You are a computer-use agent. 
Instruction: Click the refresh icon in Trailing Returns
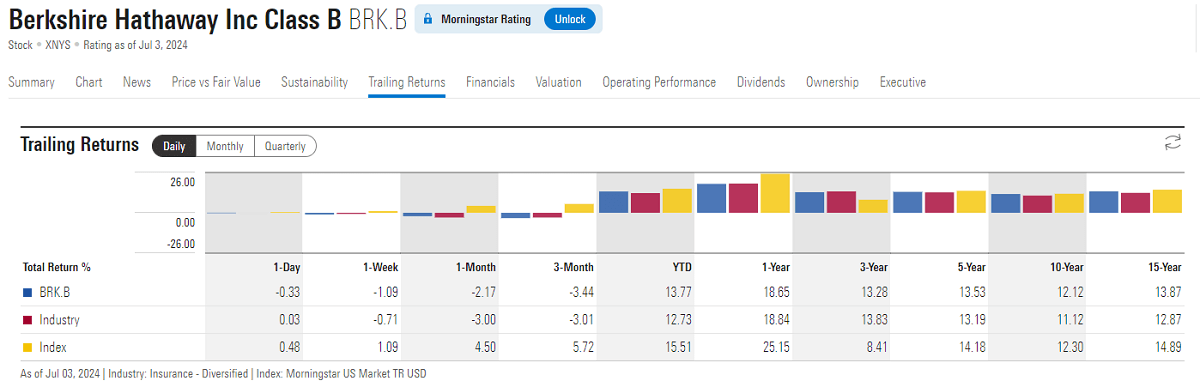[x=1173, y=143]
